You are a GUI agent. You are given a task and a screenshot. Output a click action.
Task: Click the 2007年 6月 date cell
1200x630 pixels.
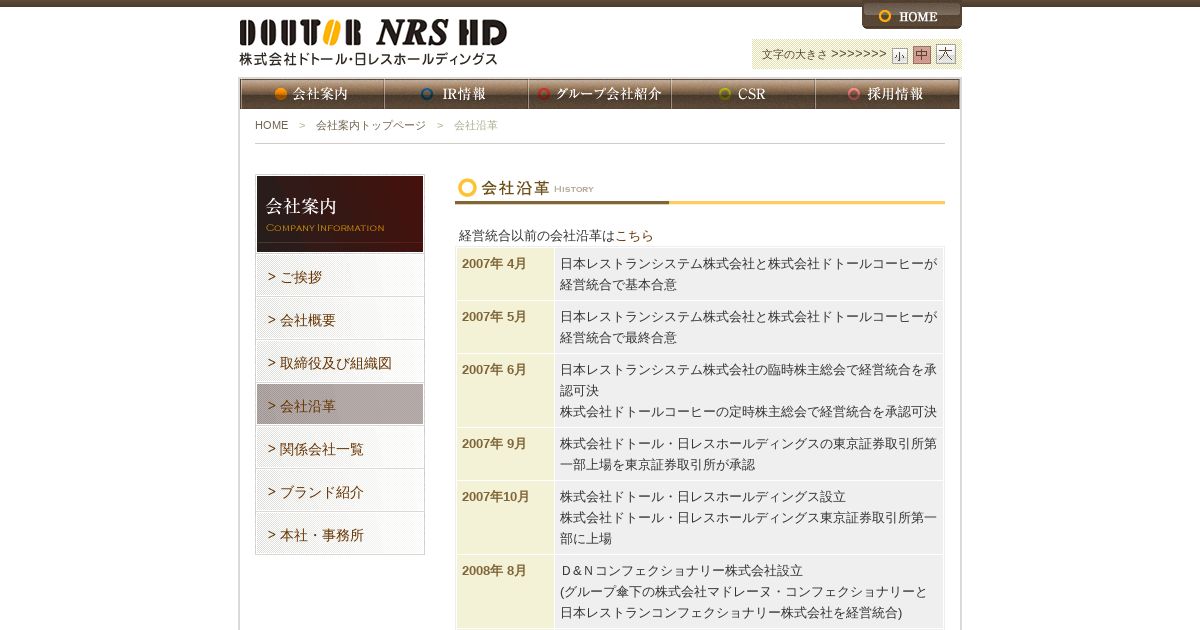[x=505, y=390]
